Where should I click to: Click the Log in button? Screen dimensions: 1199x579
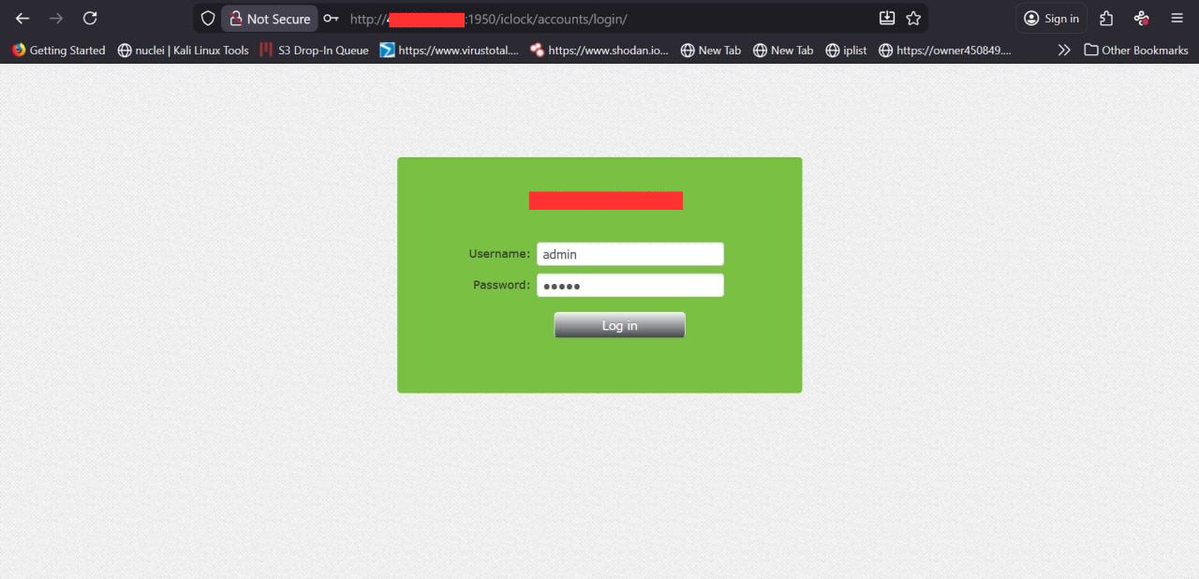click(619, 325)
